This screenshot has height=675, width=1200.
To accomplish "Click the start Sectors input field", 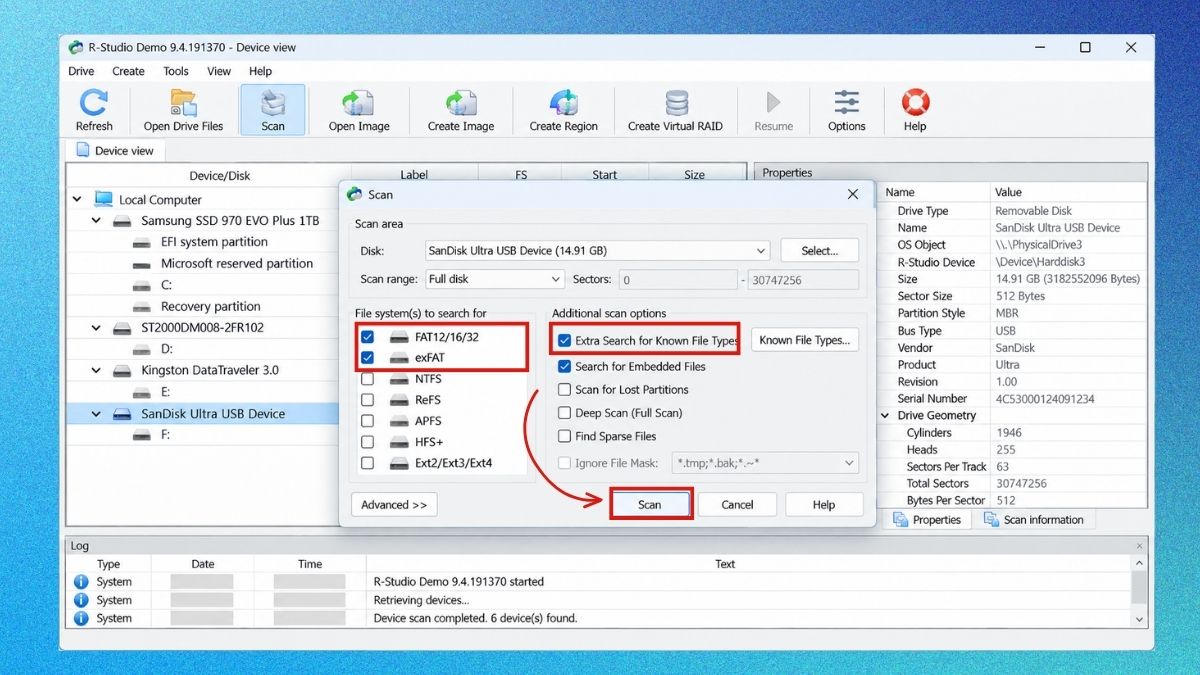I will (x=678, y=280).
